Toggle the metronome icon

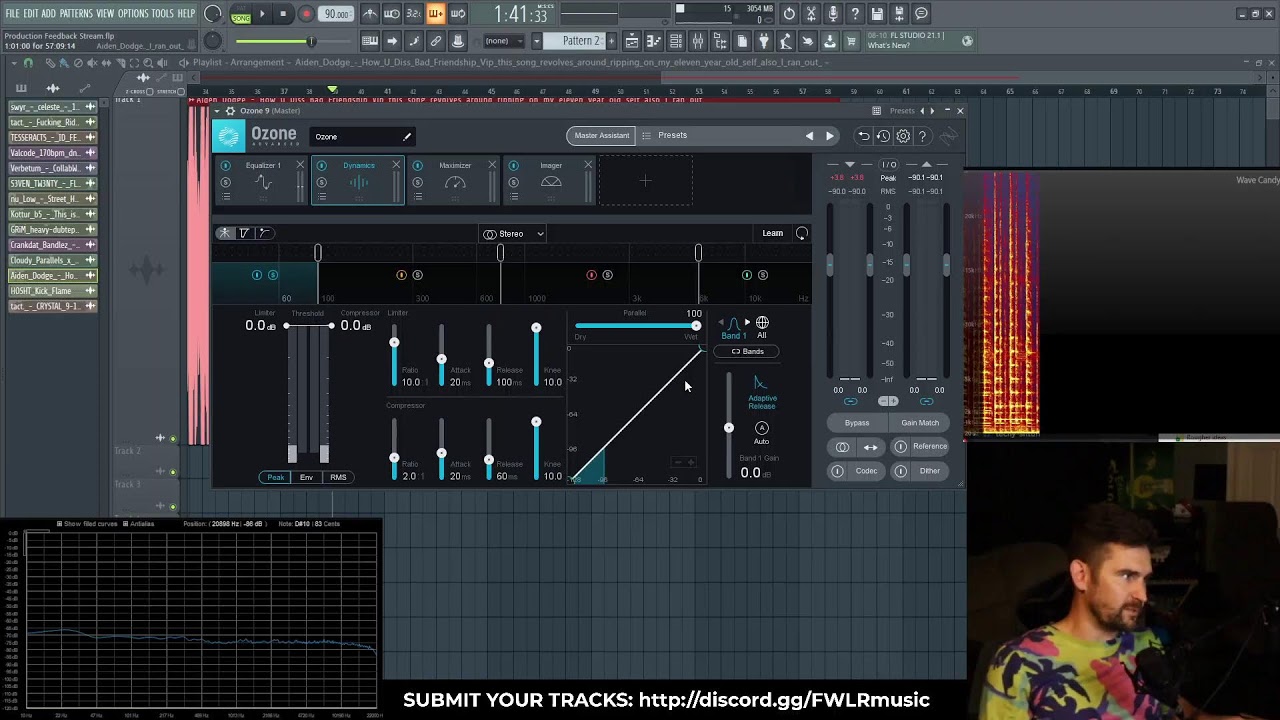coord(370,14)
